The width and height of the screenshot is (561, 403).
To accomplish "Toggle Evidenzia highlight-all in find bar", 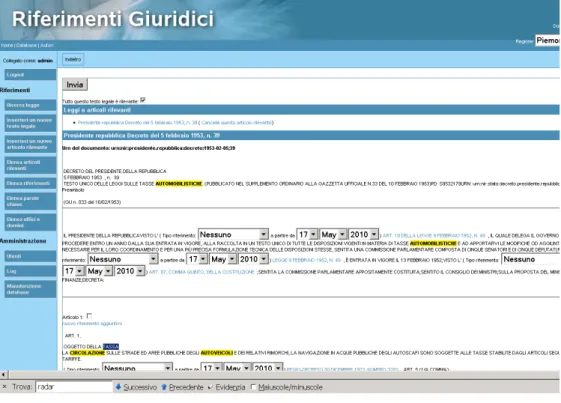I will [x=226, y=387].
